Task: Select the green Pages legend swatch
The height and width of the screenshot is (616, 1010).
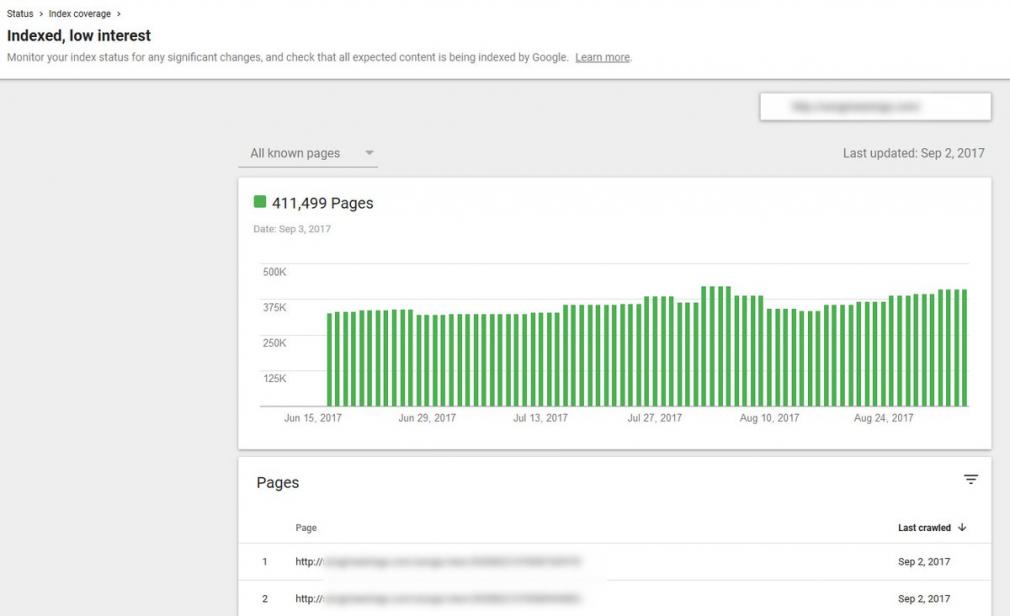Action: pos(260,202)
